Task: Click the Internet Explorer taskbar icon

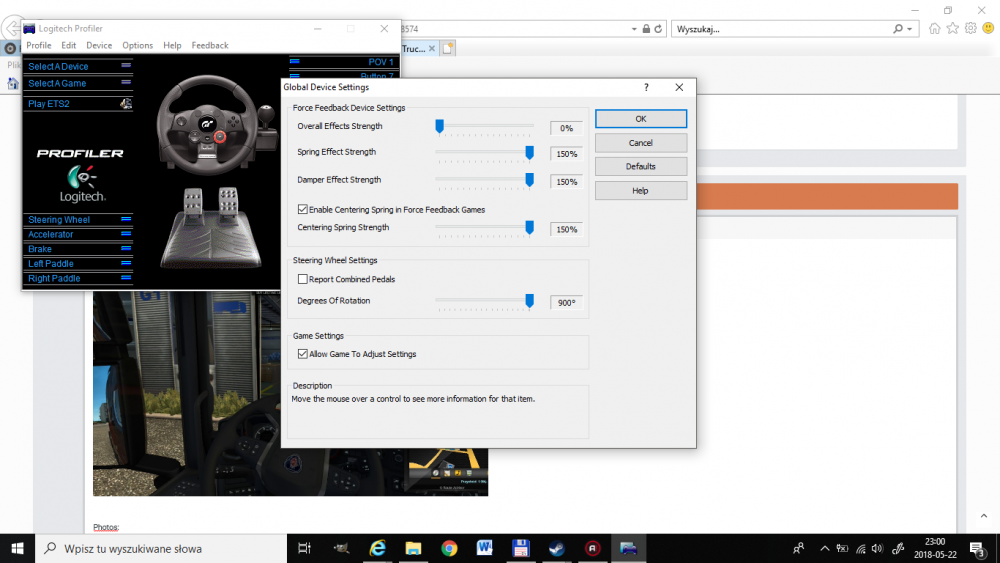Action: coord(377,548)
